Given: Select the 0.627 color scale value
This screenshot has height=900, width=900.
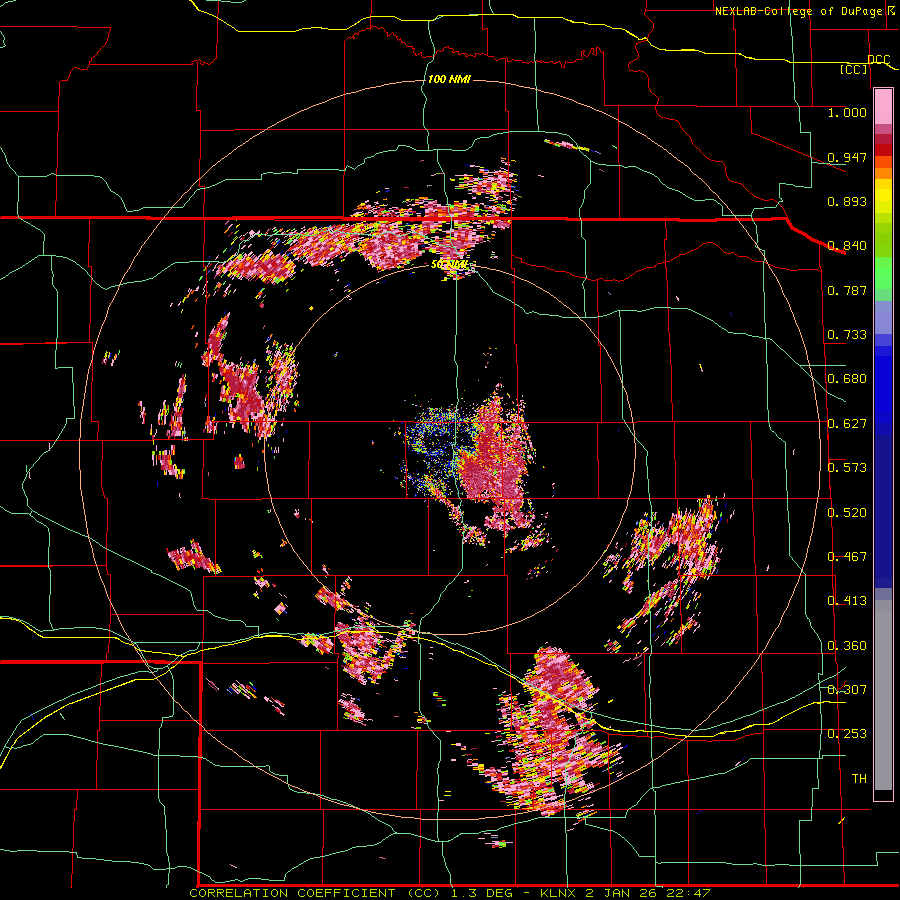Looking at the screenshot, I should click(x=847, y=424).
